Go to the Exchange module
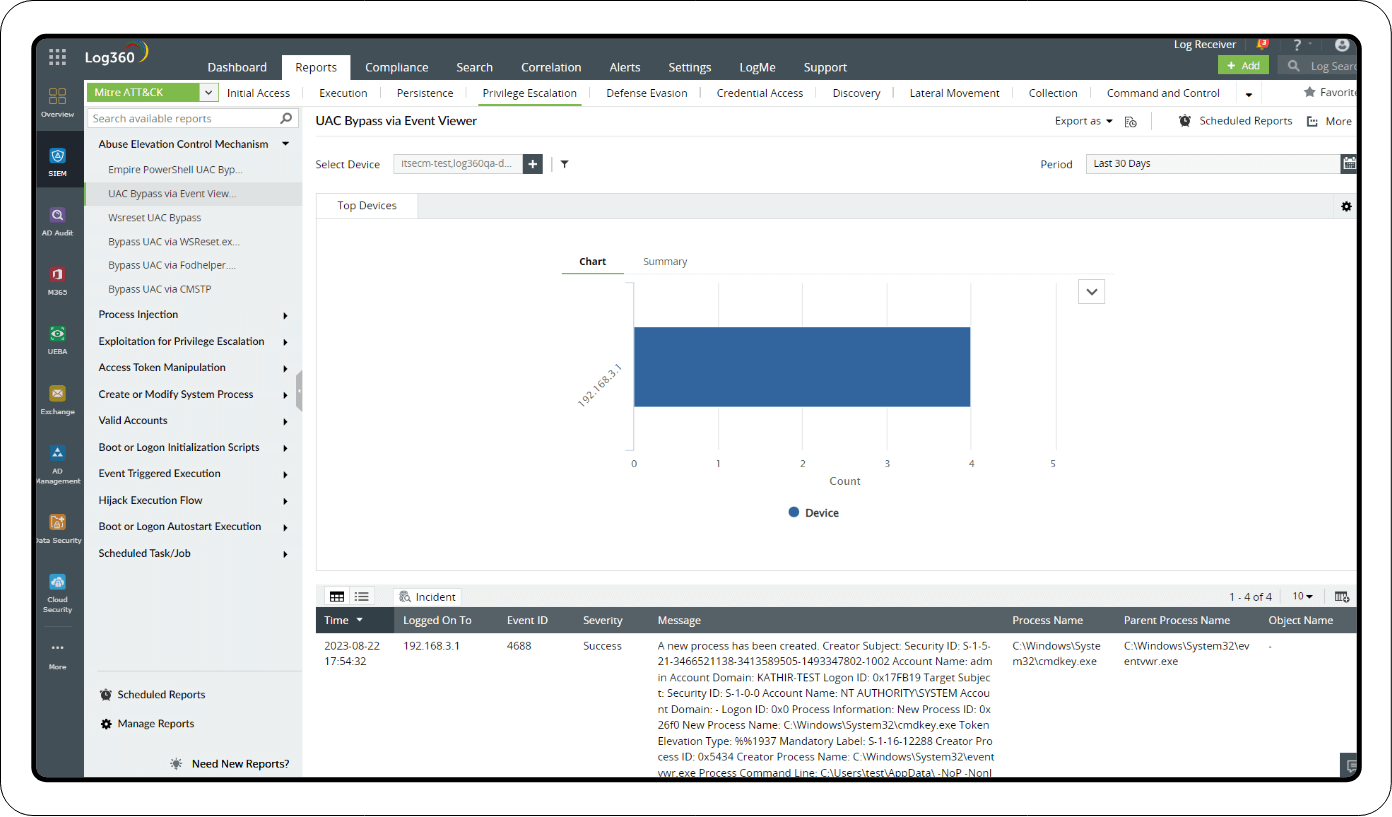The image size is (1392, 817). (x=57, y=400)
